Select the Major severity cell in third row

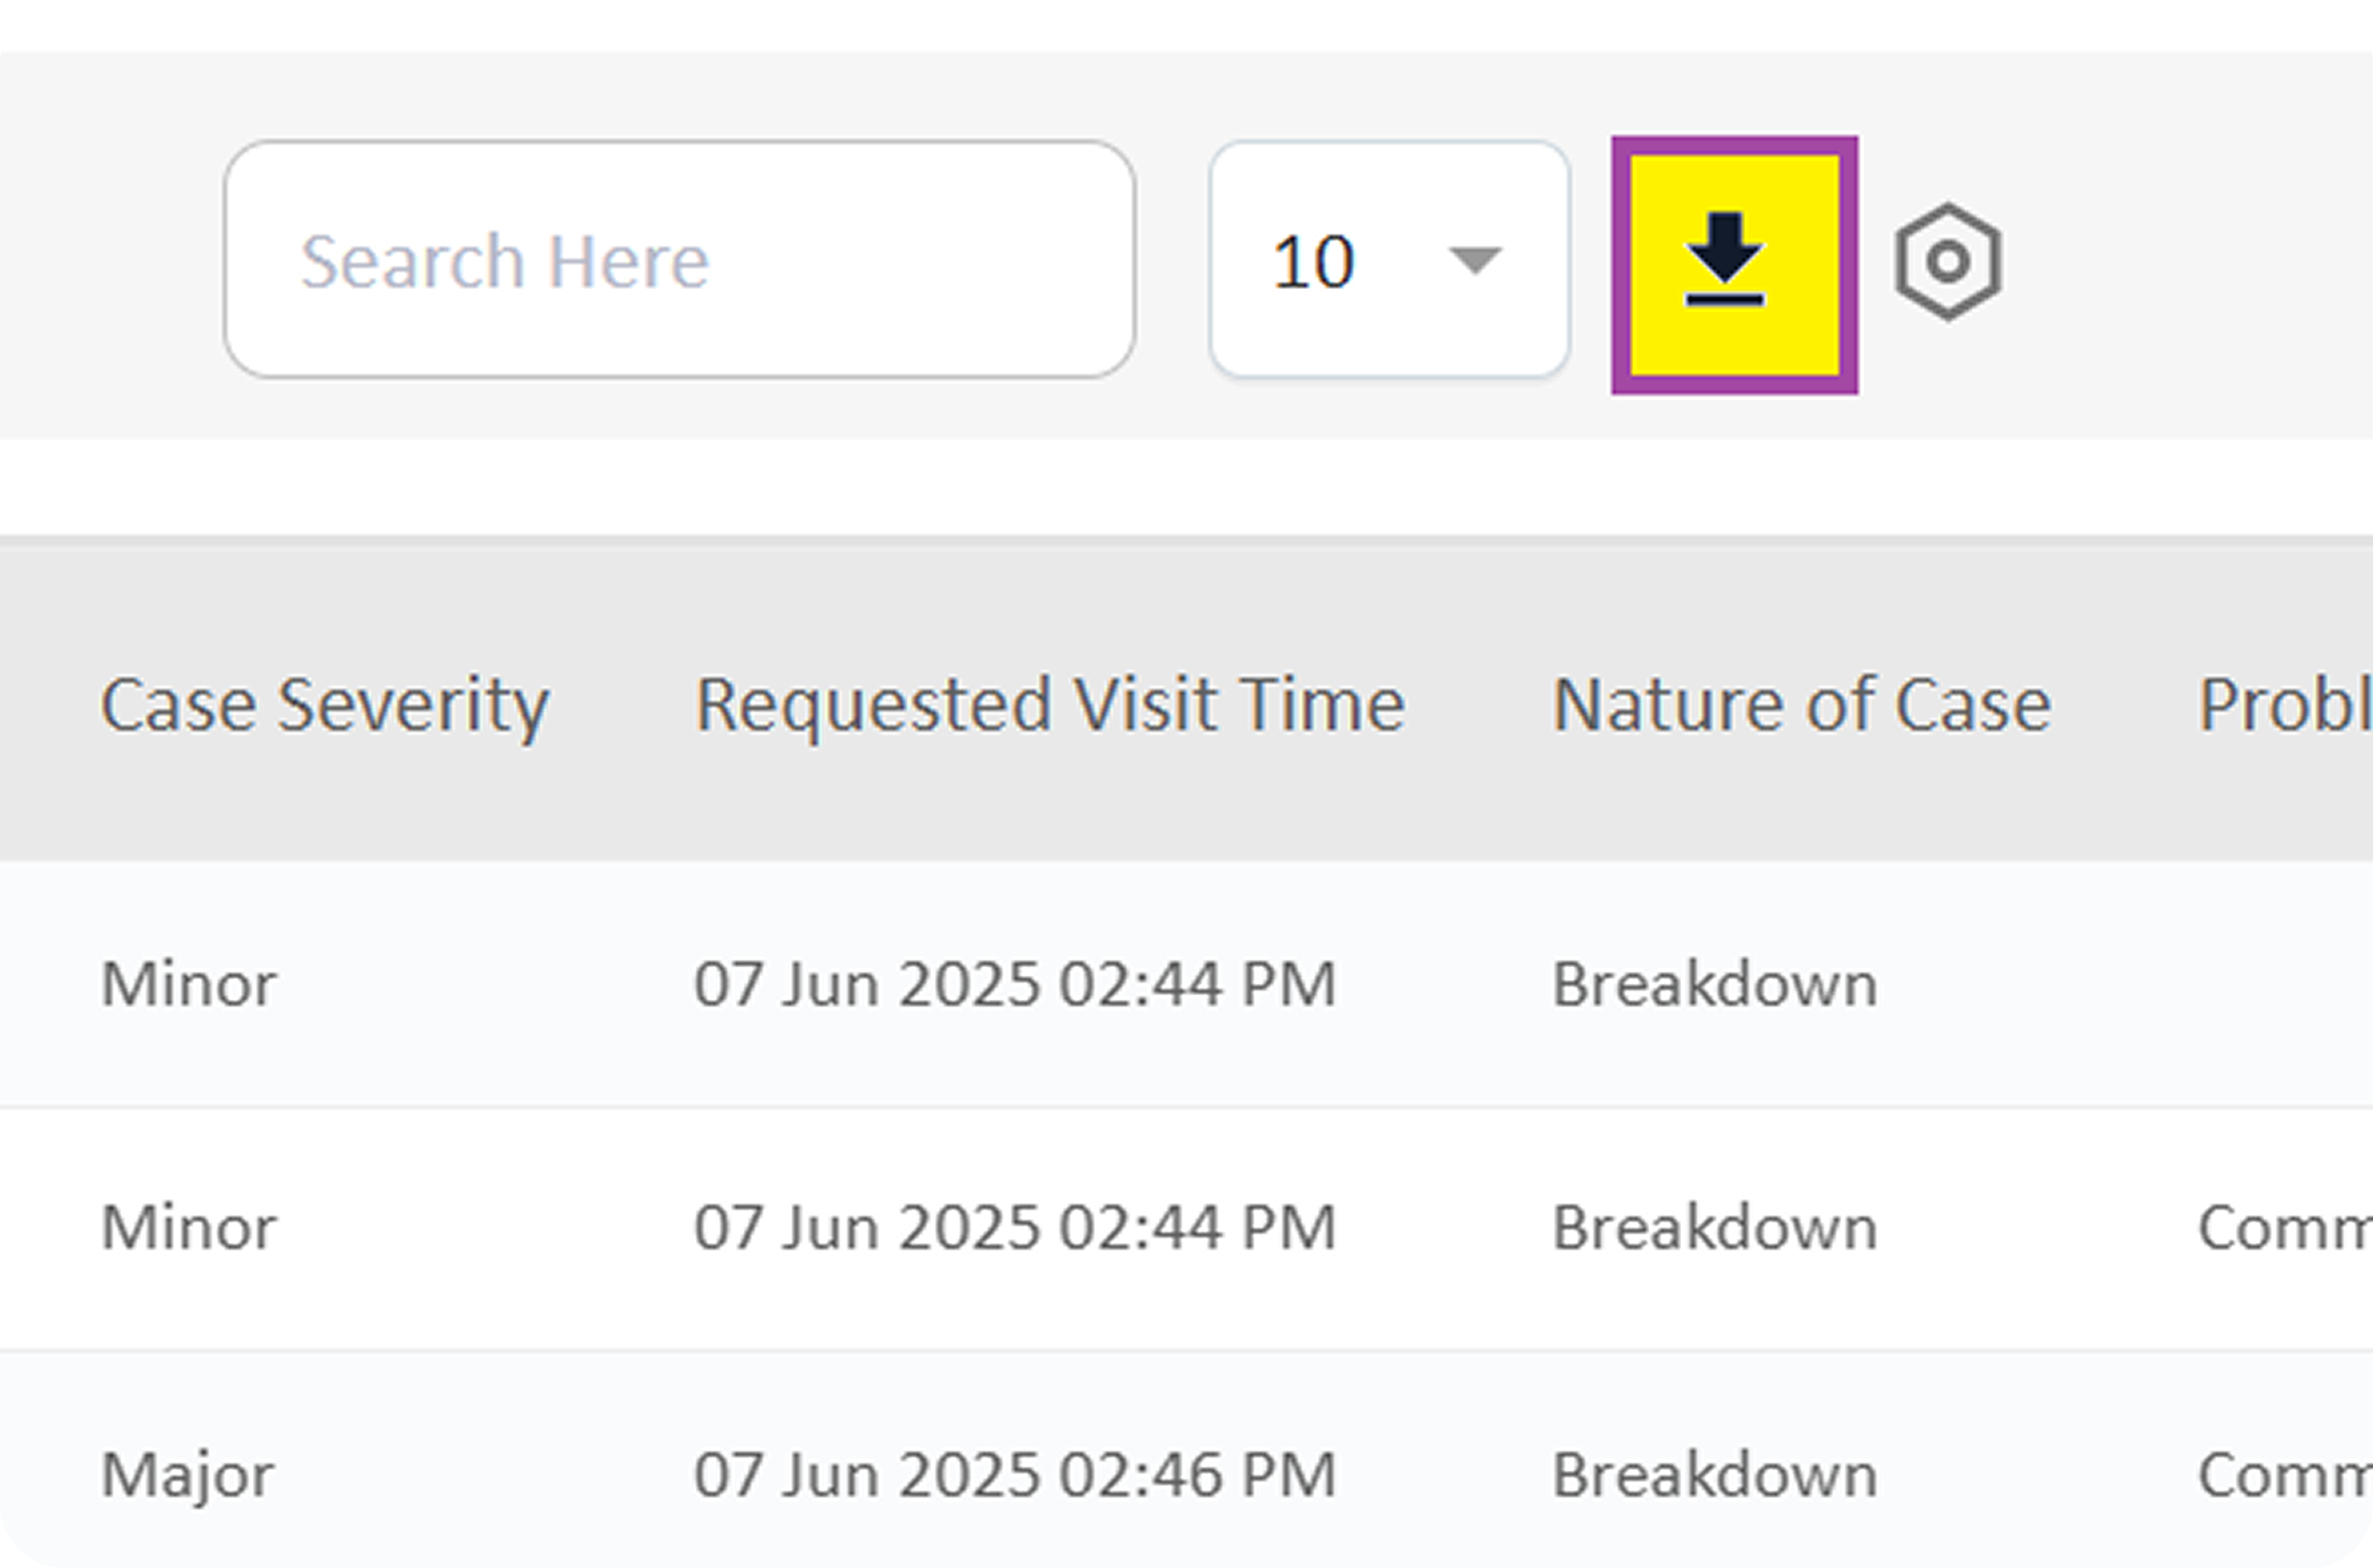(187, 1475)
